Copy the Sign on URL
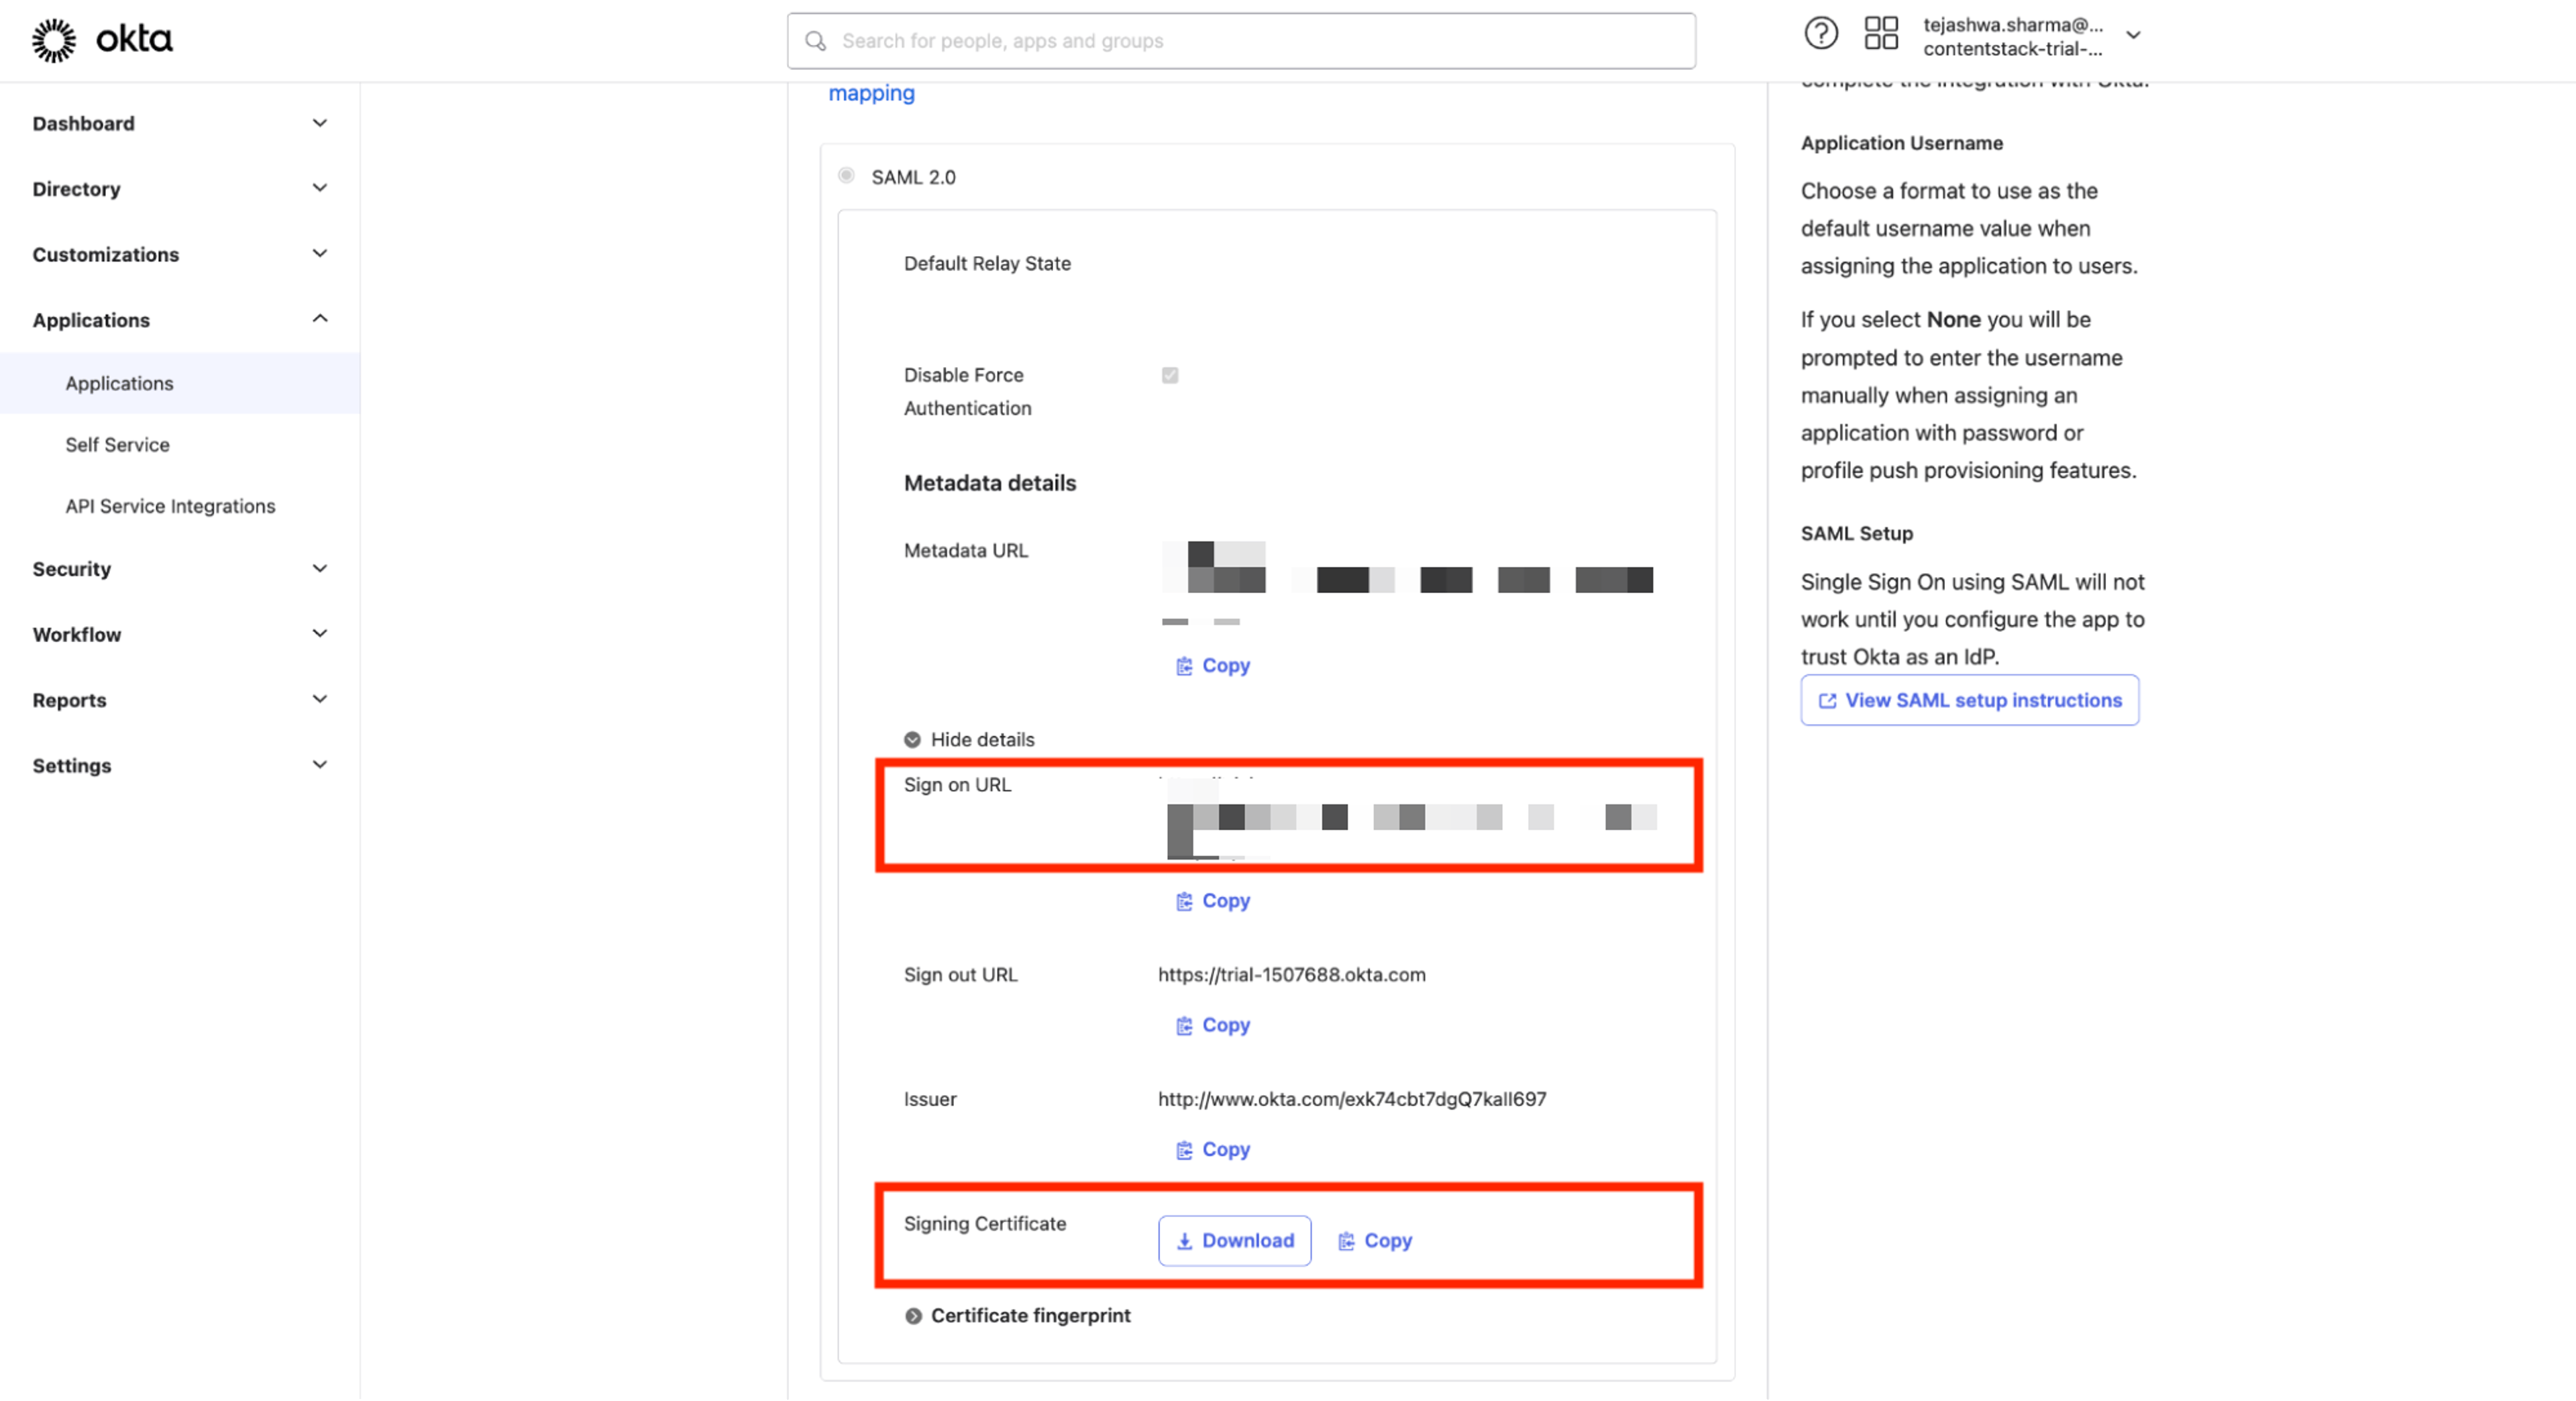The width and height of the screenshot is (2576, 1401). (1212, 901)
